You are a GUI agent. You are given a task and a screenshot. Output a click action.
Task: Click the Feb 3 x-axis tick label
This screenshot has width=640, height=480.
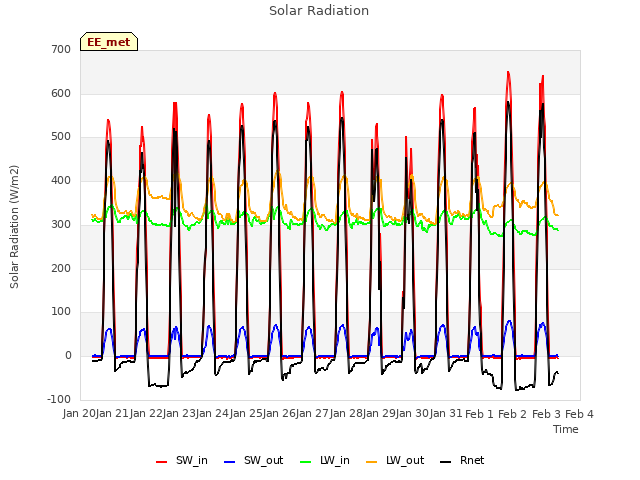coord(546,414)
